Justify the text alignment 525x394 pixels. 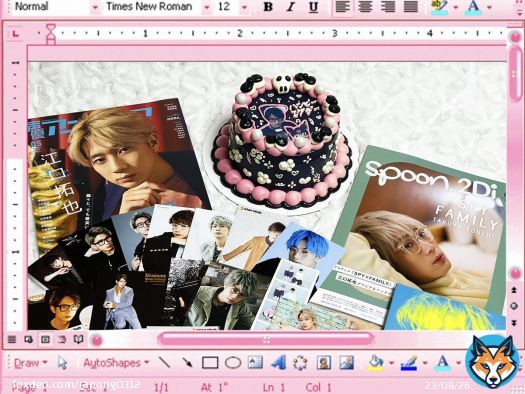tap(411, 7)
